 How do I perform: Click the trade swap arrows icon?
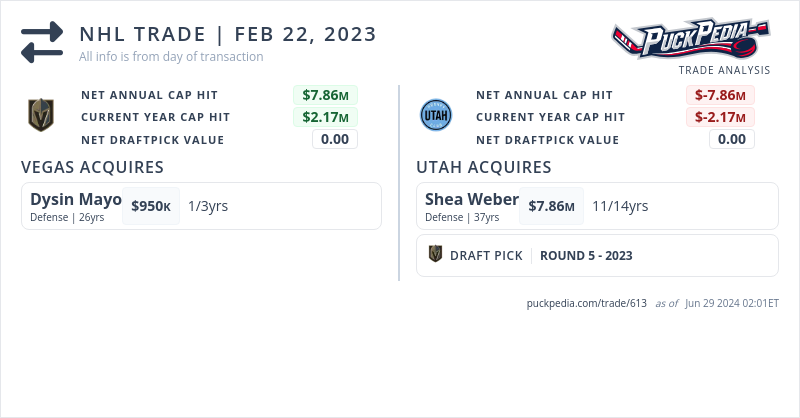pos(42,42)
